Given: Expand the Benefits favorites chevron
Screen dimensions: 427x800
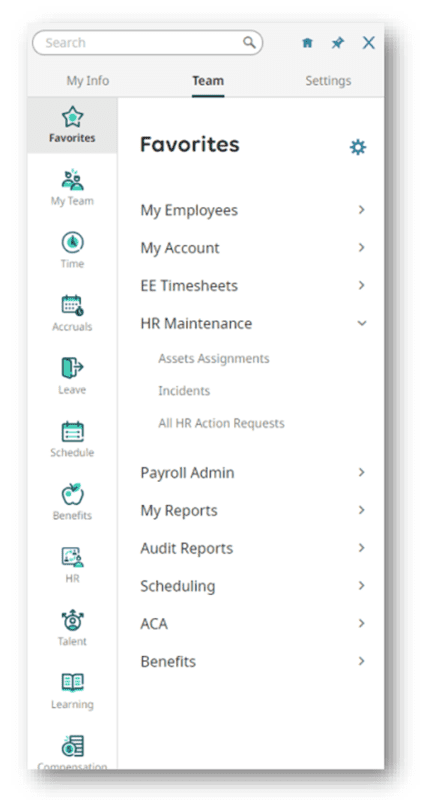Looking at the screenshot, I should 362,661.
